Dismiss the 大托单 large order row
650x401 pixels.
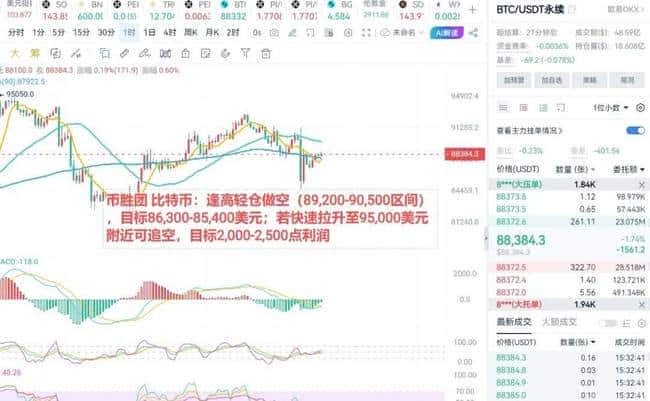(642, 305)
